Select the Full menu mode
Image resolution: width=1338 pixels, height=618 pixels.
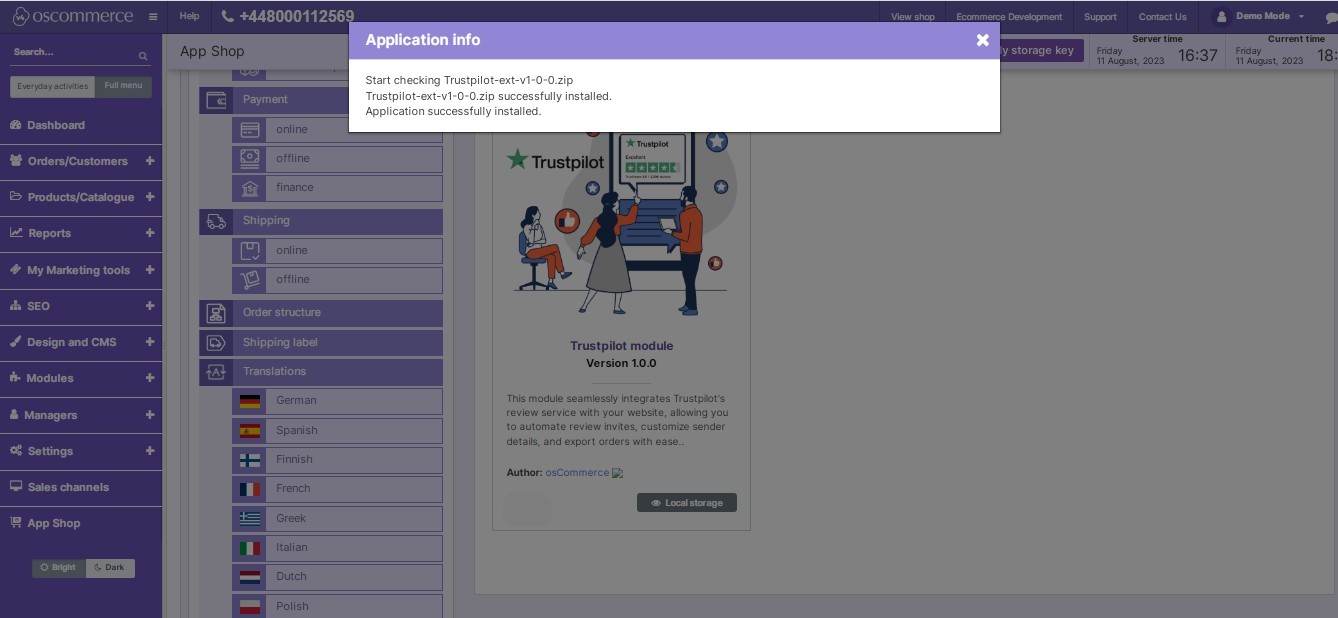point(124,86)
